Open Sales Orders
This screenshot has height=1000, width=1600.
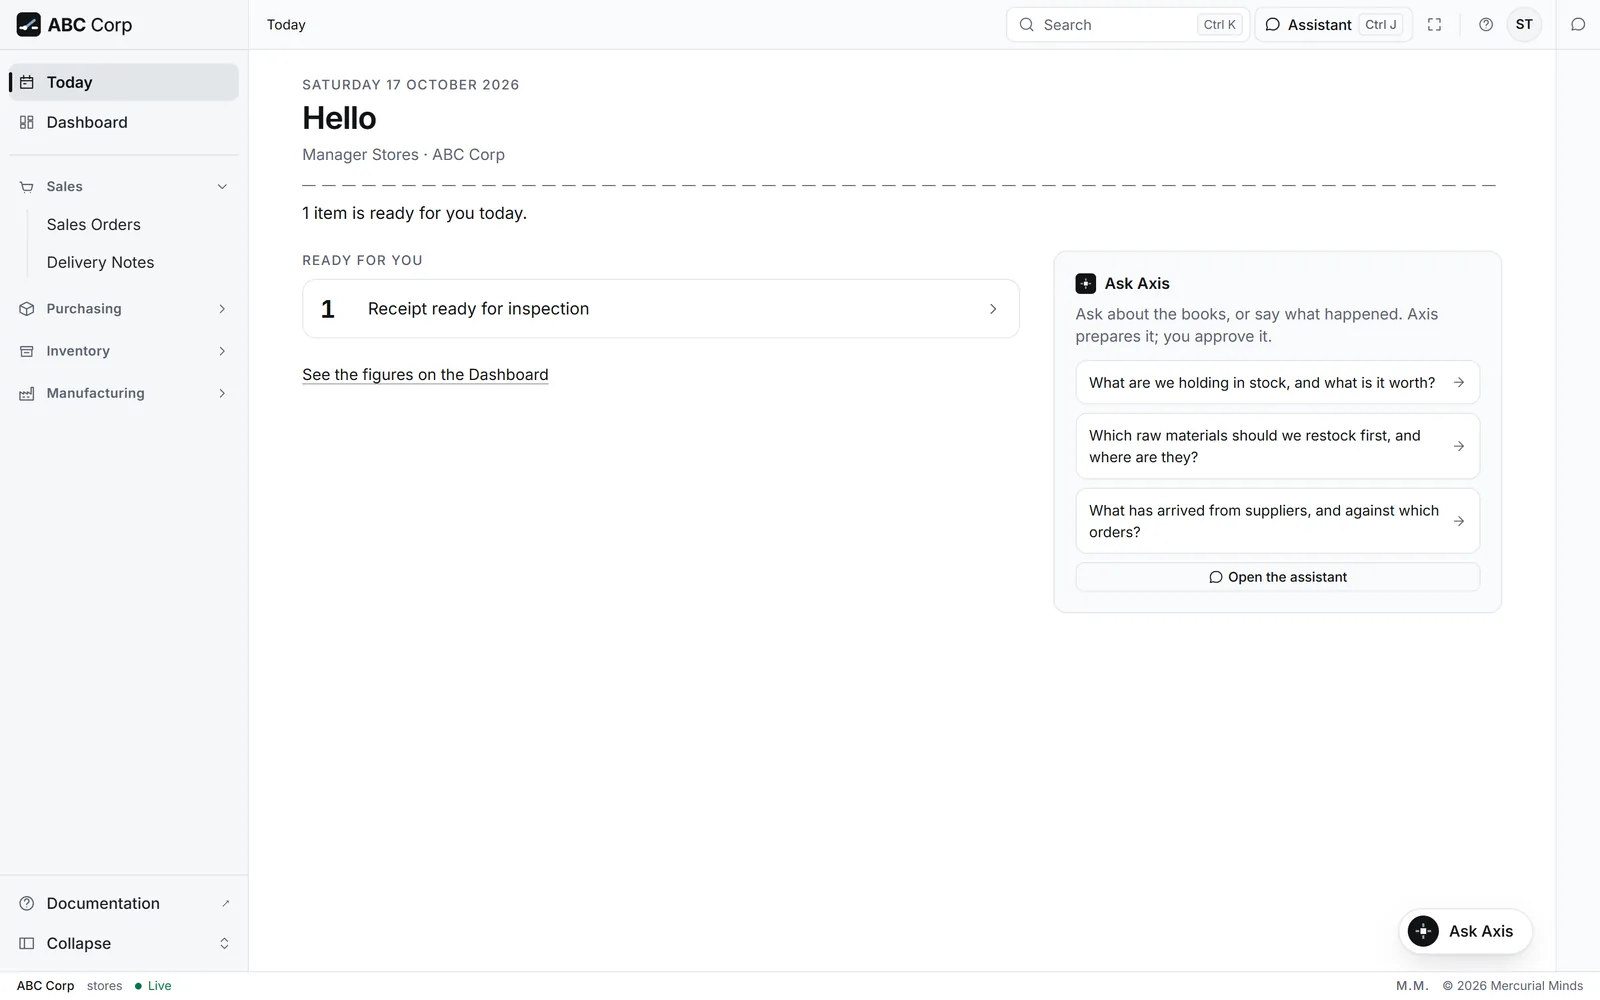pyautogui.click(x=94, y=225)
